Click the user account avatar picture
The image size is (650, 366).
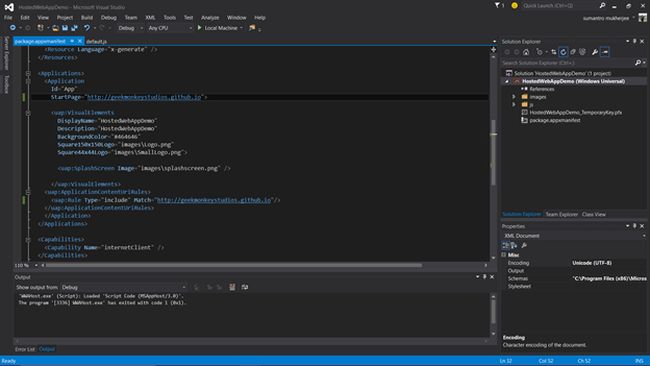click(643, 18)
